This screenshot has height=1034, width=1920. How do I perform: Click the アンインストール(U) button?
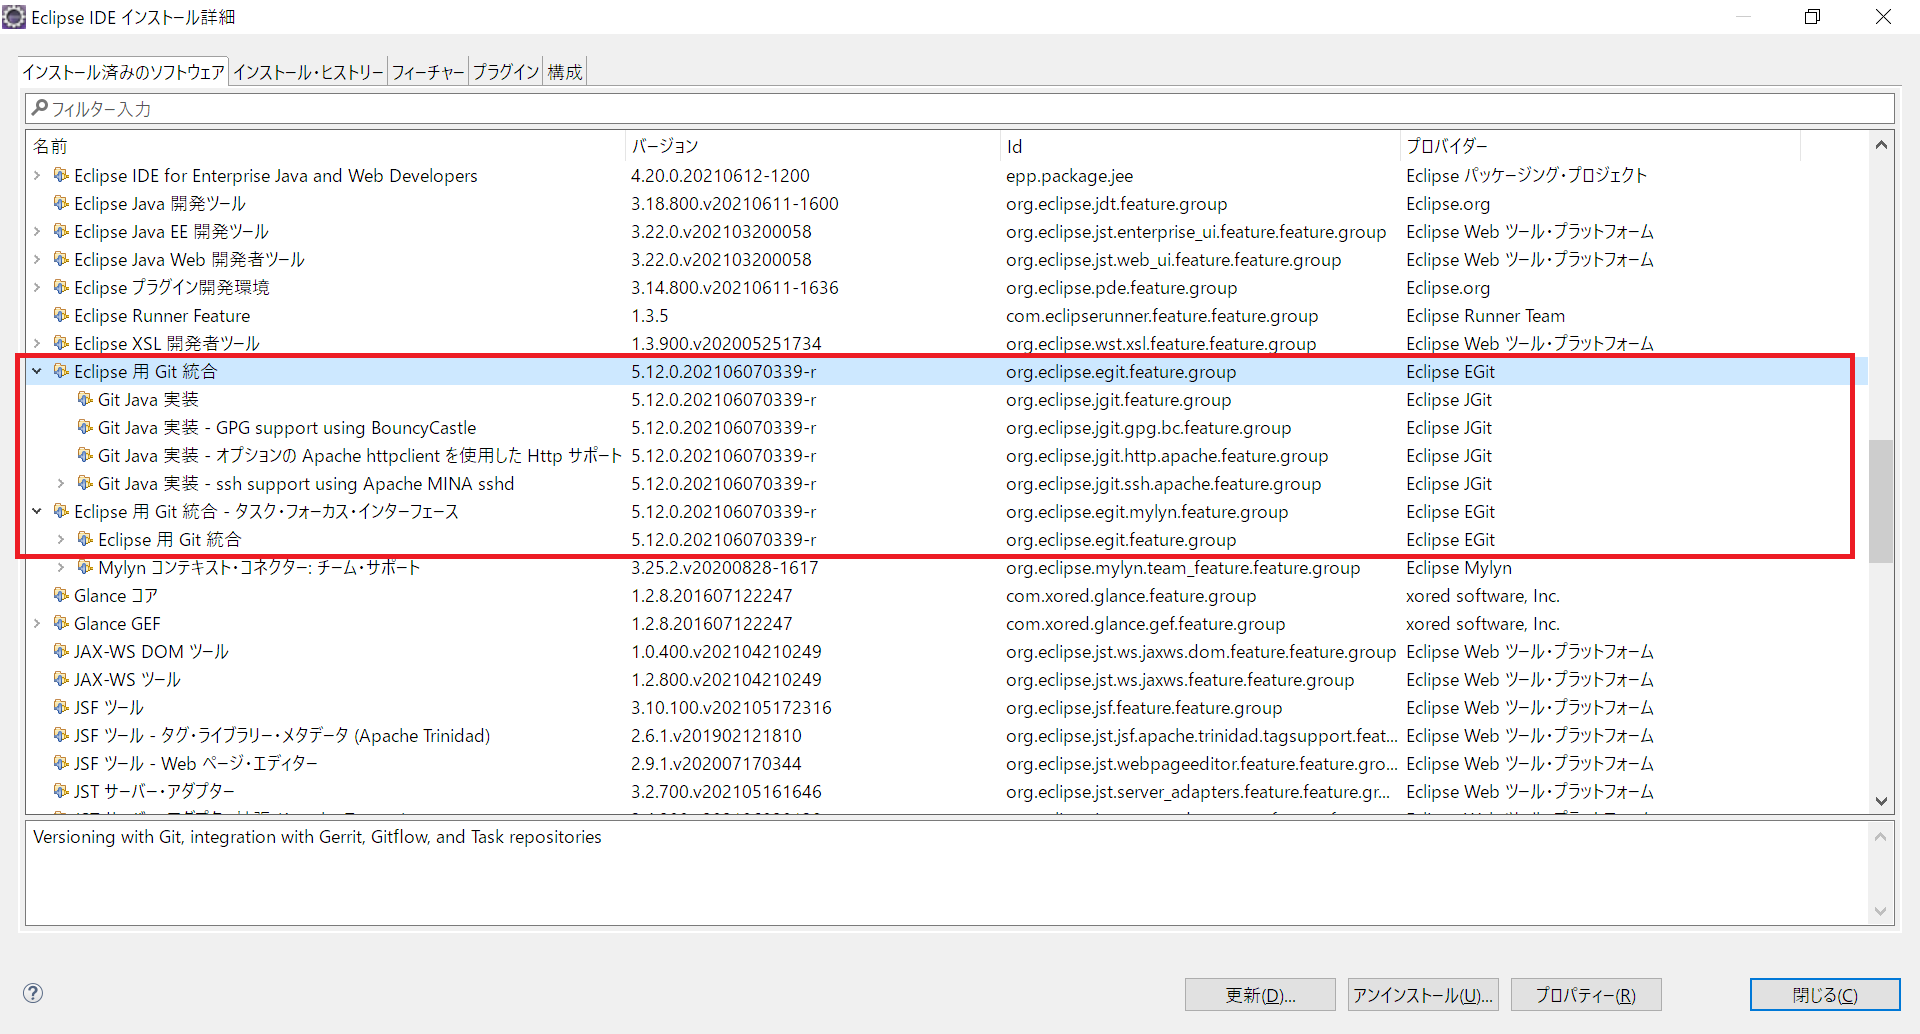click(1422, 994)
